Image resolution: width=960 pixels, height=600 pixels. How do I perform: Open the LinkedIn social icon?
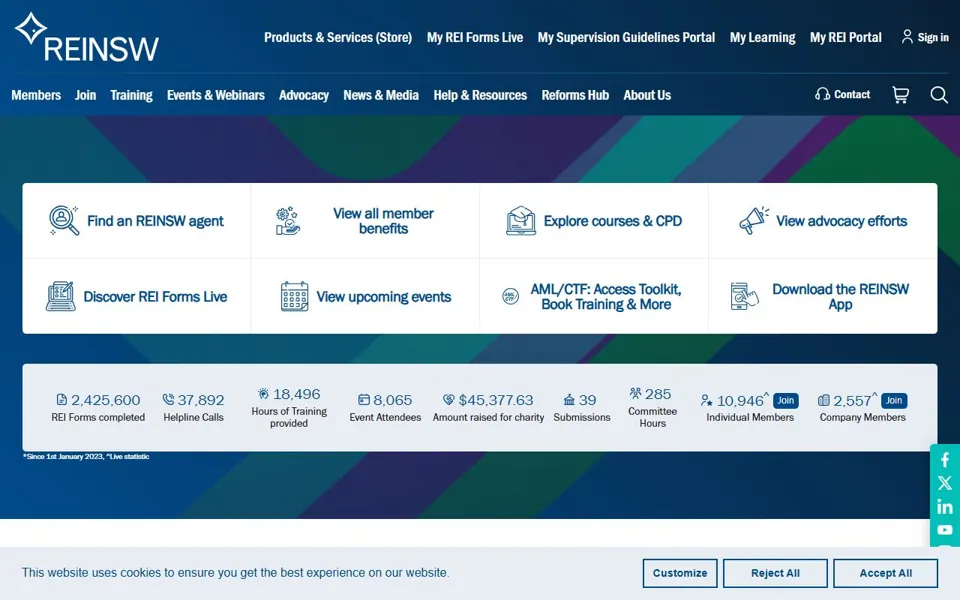point(945,507)
